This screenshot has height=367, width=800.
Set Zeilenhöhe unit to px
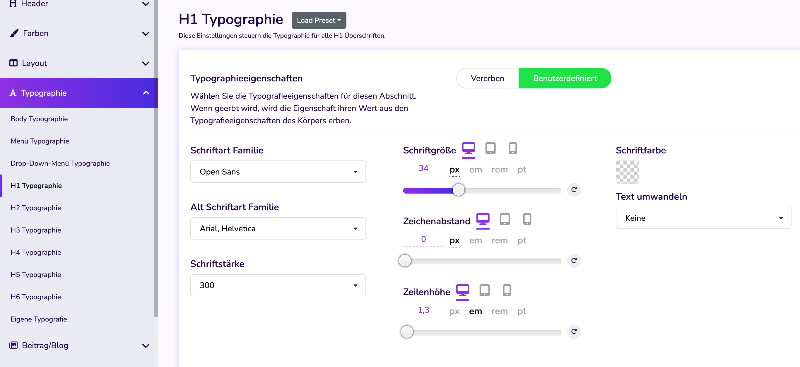point(455,311)
